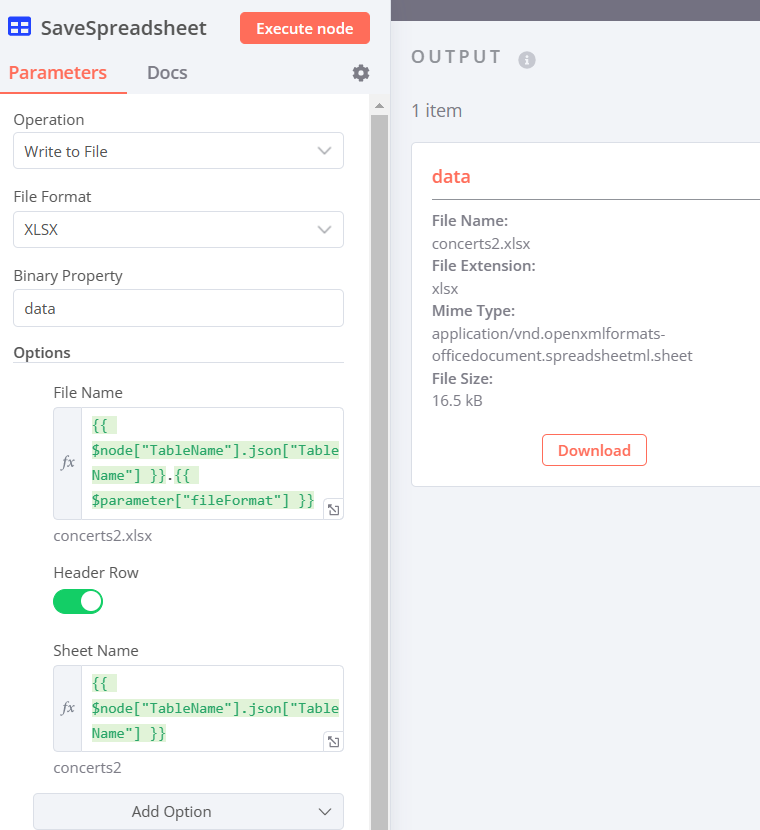Select the Parameters tab
Viewport: 760px width, 830px height.
point(58,72)
